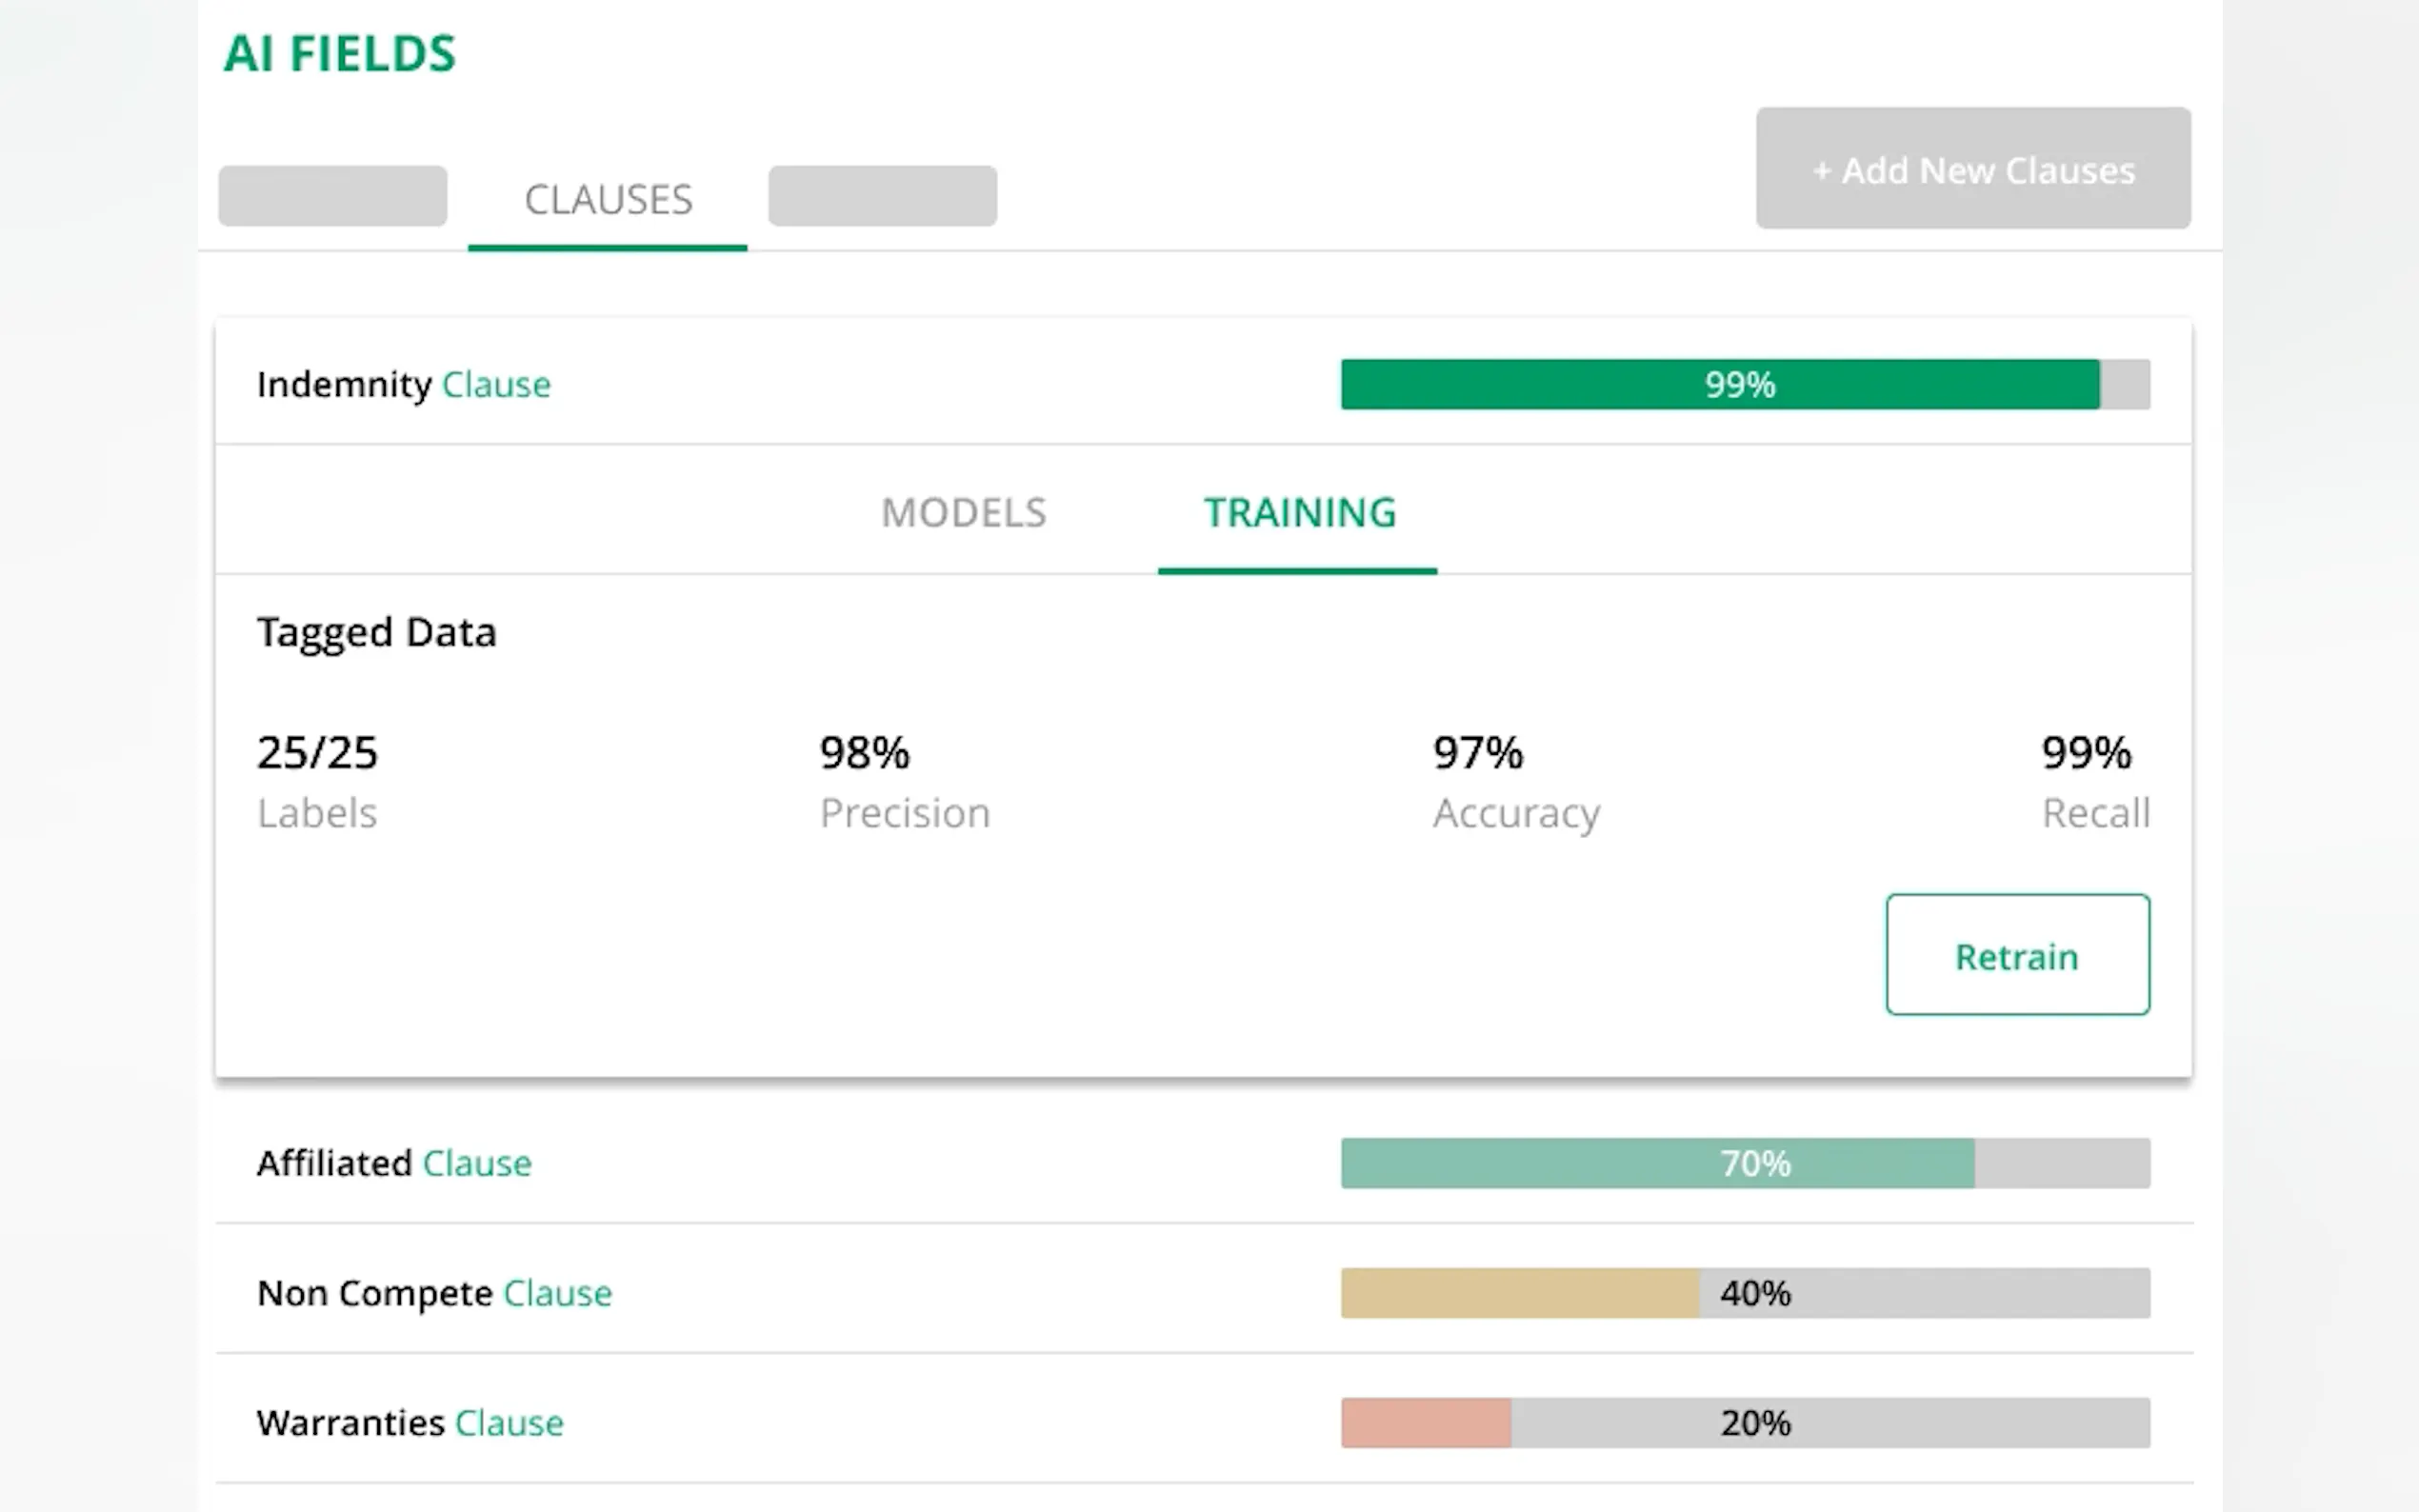2419x1512 pixels.
Task: Click the 97% Accuracy statistic
Action: point(1515,781)
